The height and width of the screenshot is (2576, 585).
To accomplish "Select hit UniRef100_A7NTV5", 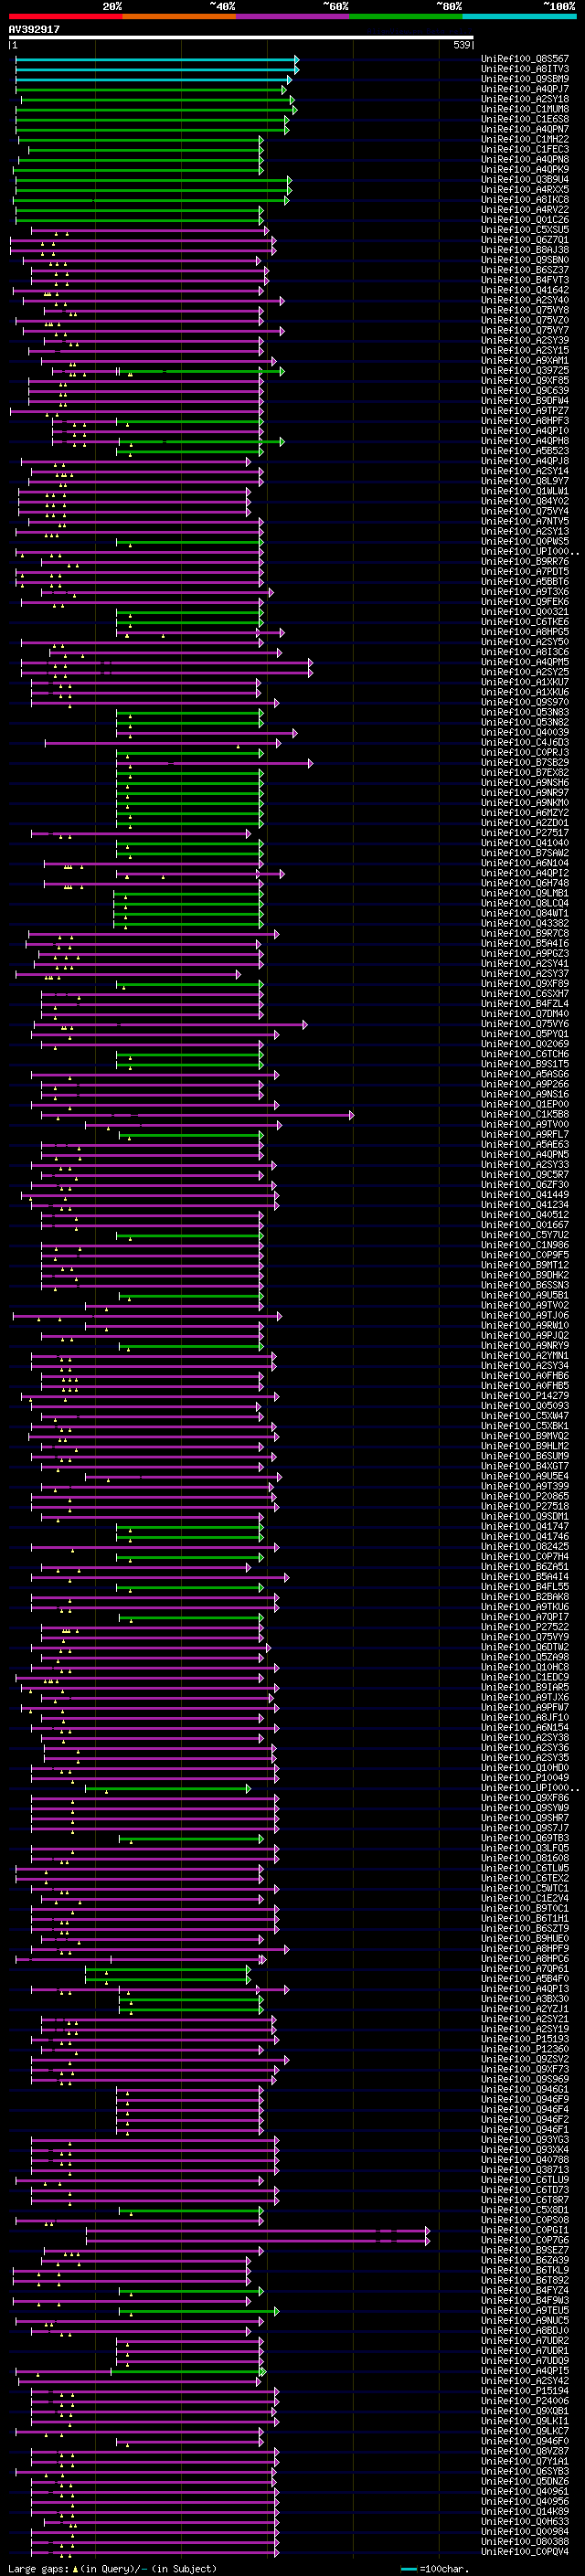I will pyautogui.click(x=525, y=521).
